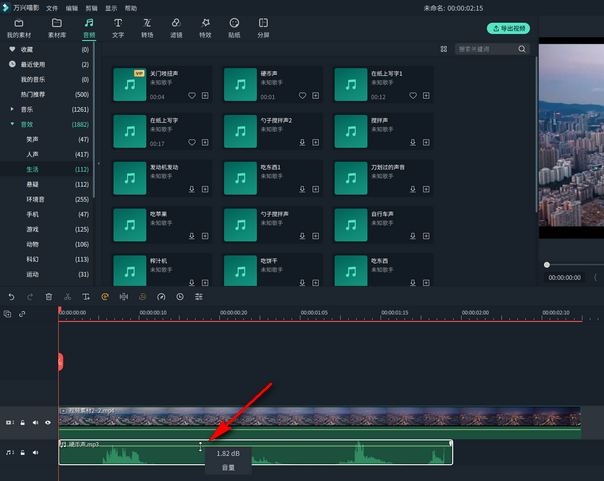Image resolution: width=604 pixels, height=481 pixels.
Task: Collapse the 音效 category tree
Action: click(12, 124)
